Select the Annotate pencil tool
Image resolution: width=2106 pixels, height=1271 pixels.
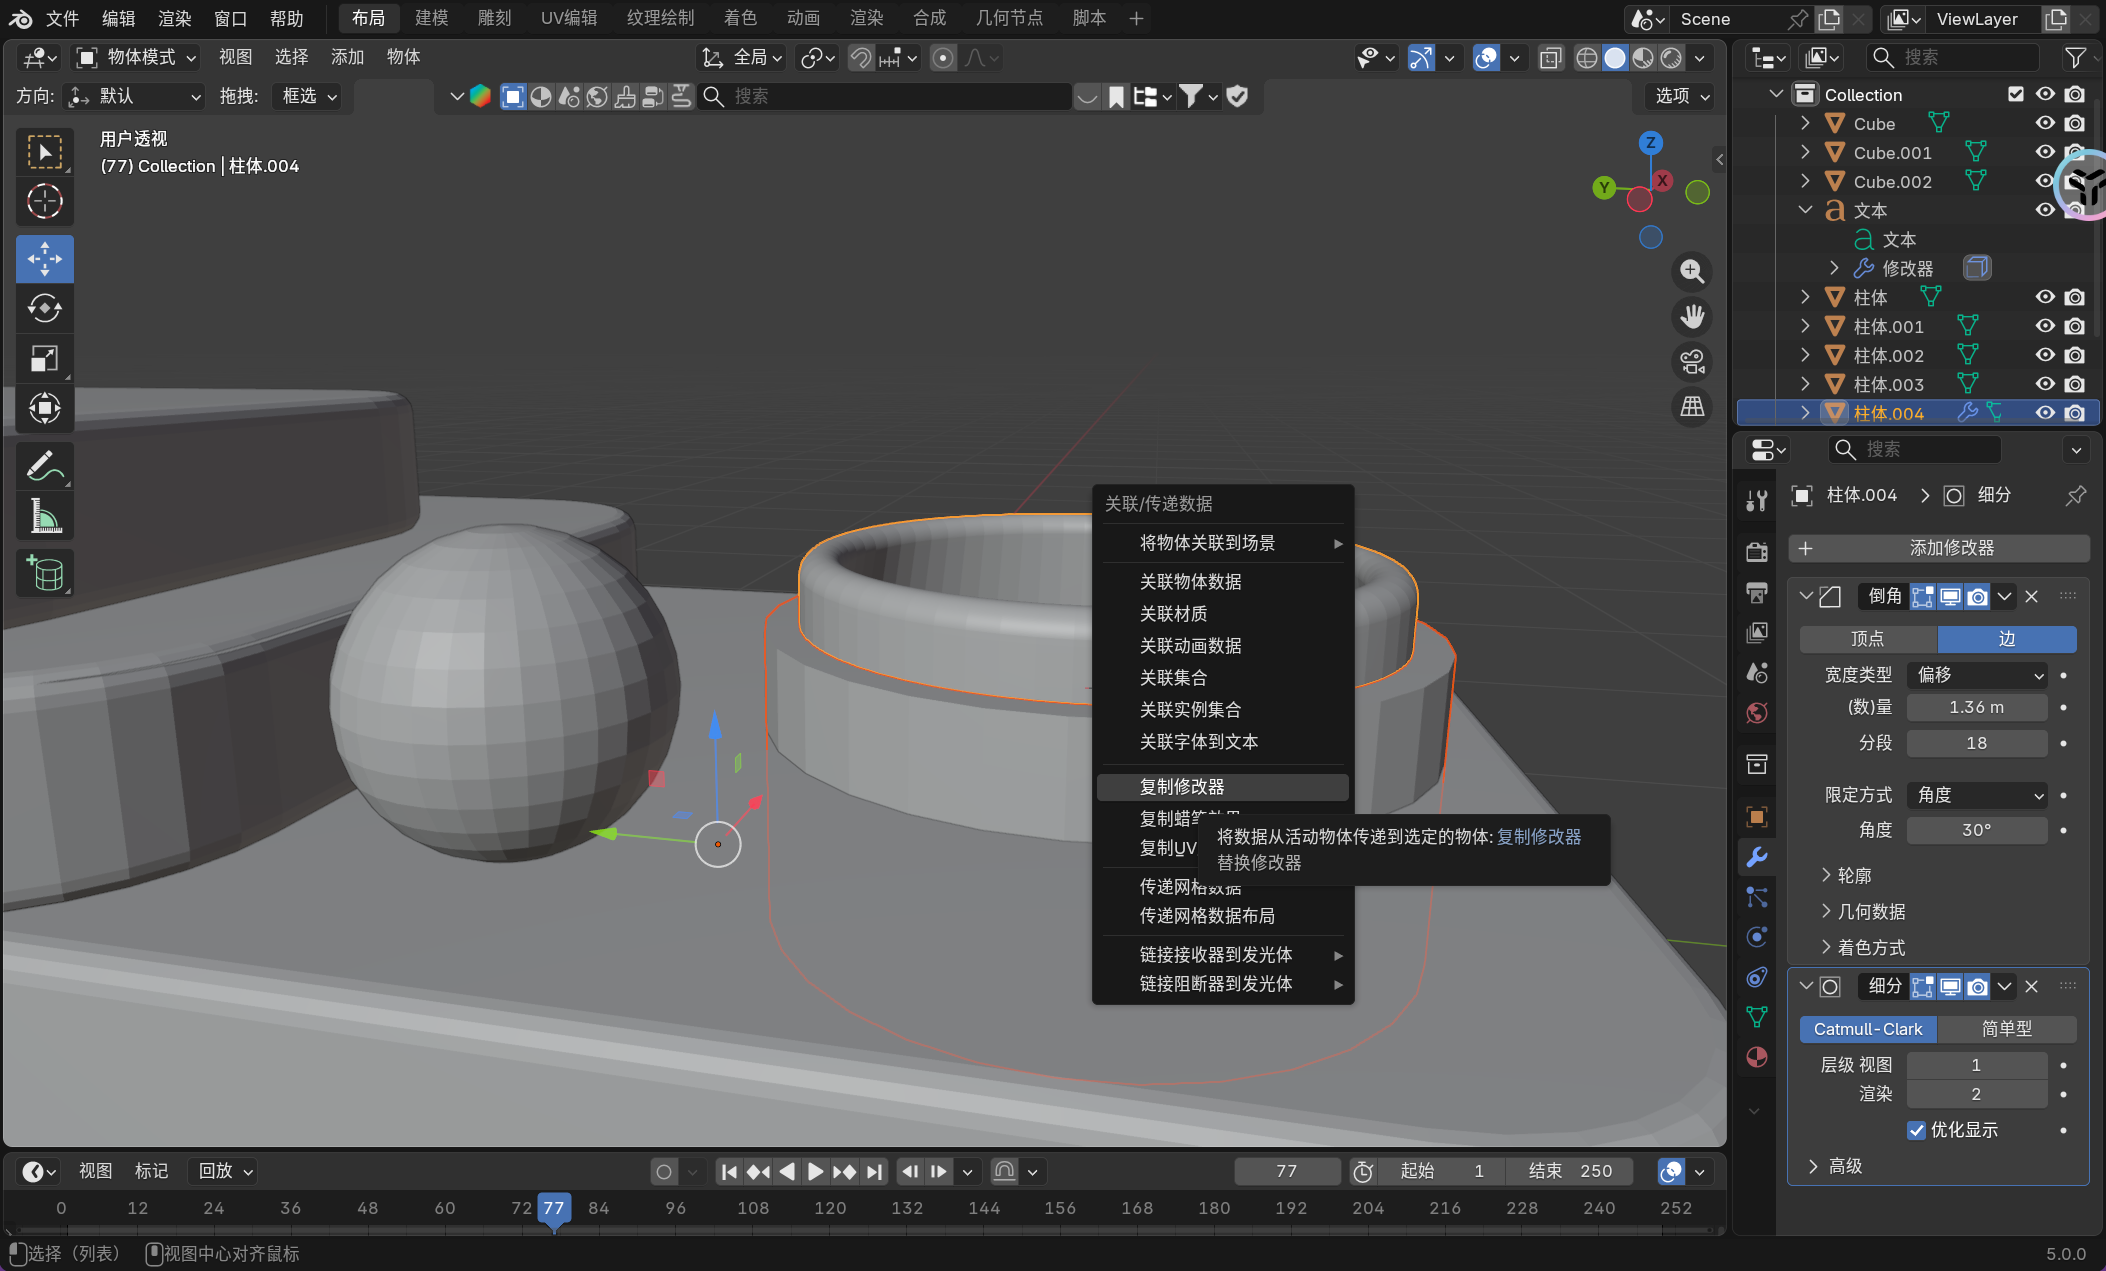tap(45, 466)
